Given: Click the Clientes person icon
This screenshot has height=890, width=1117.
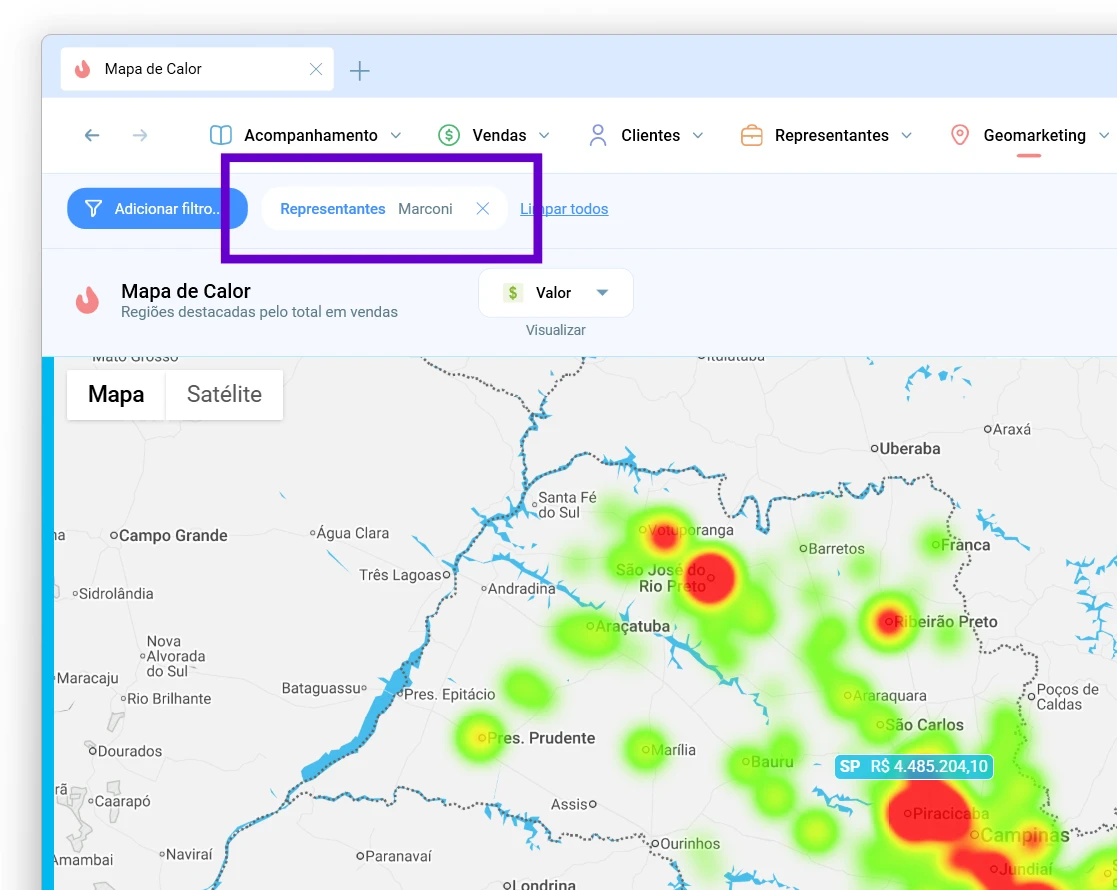Looking at the screenshot, I should click(x=598, y=135).
